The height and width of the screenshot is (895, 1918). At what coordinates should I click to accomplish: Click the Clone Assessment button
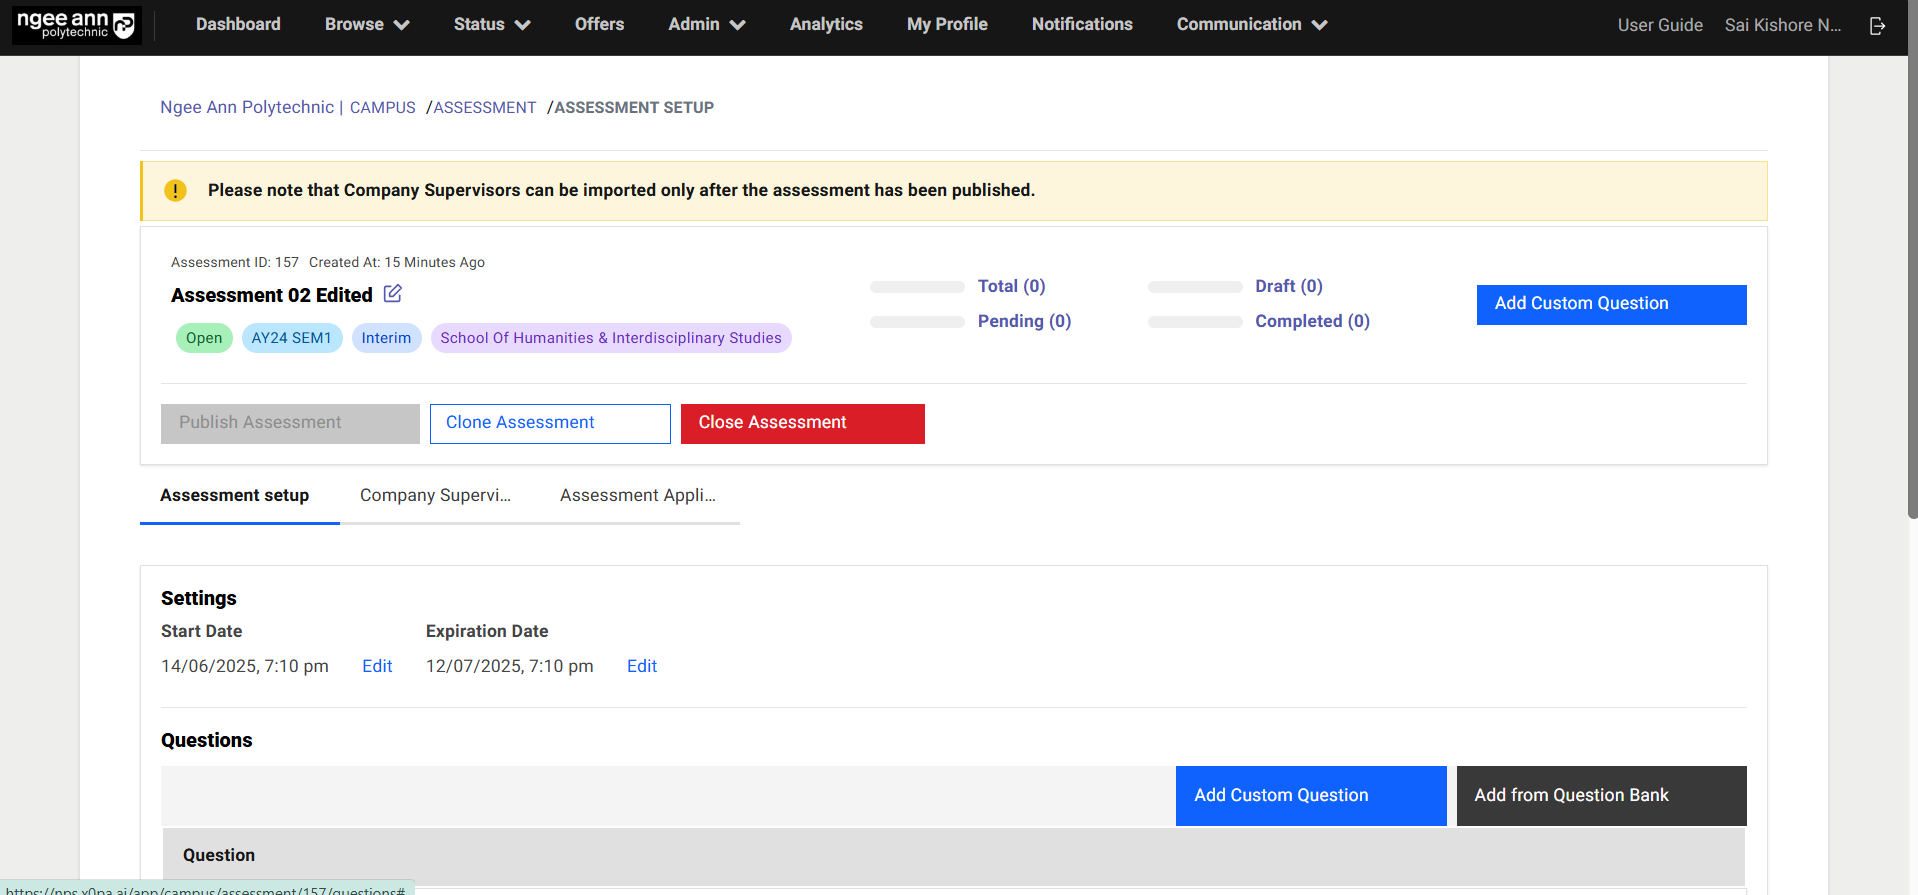(550, 423)
